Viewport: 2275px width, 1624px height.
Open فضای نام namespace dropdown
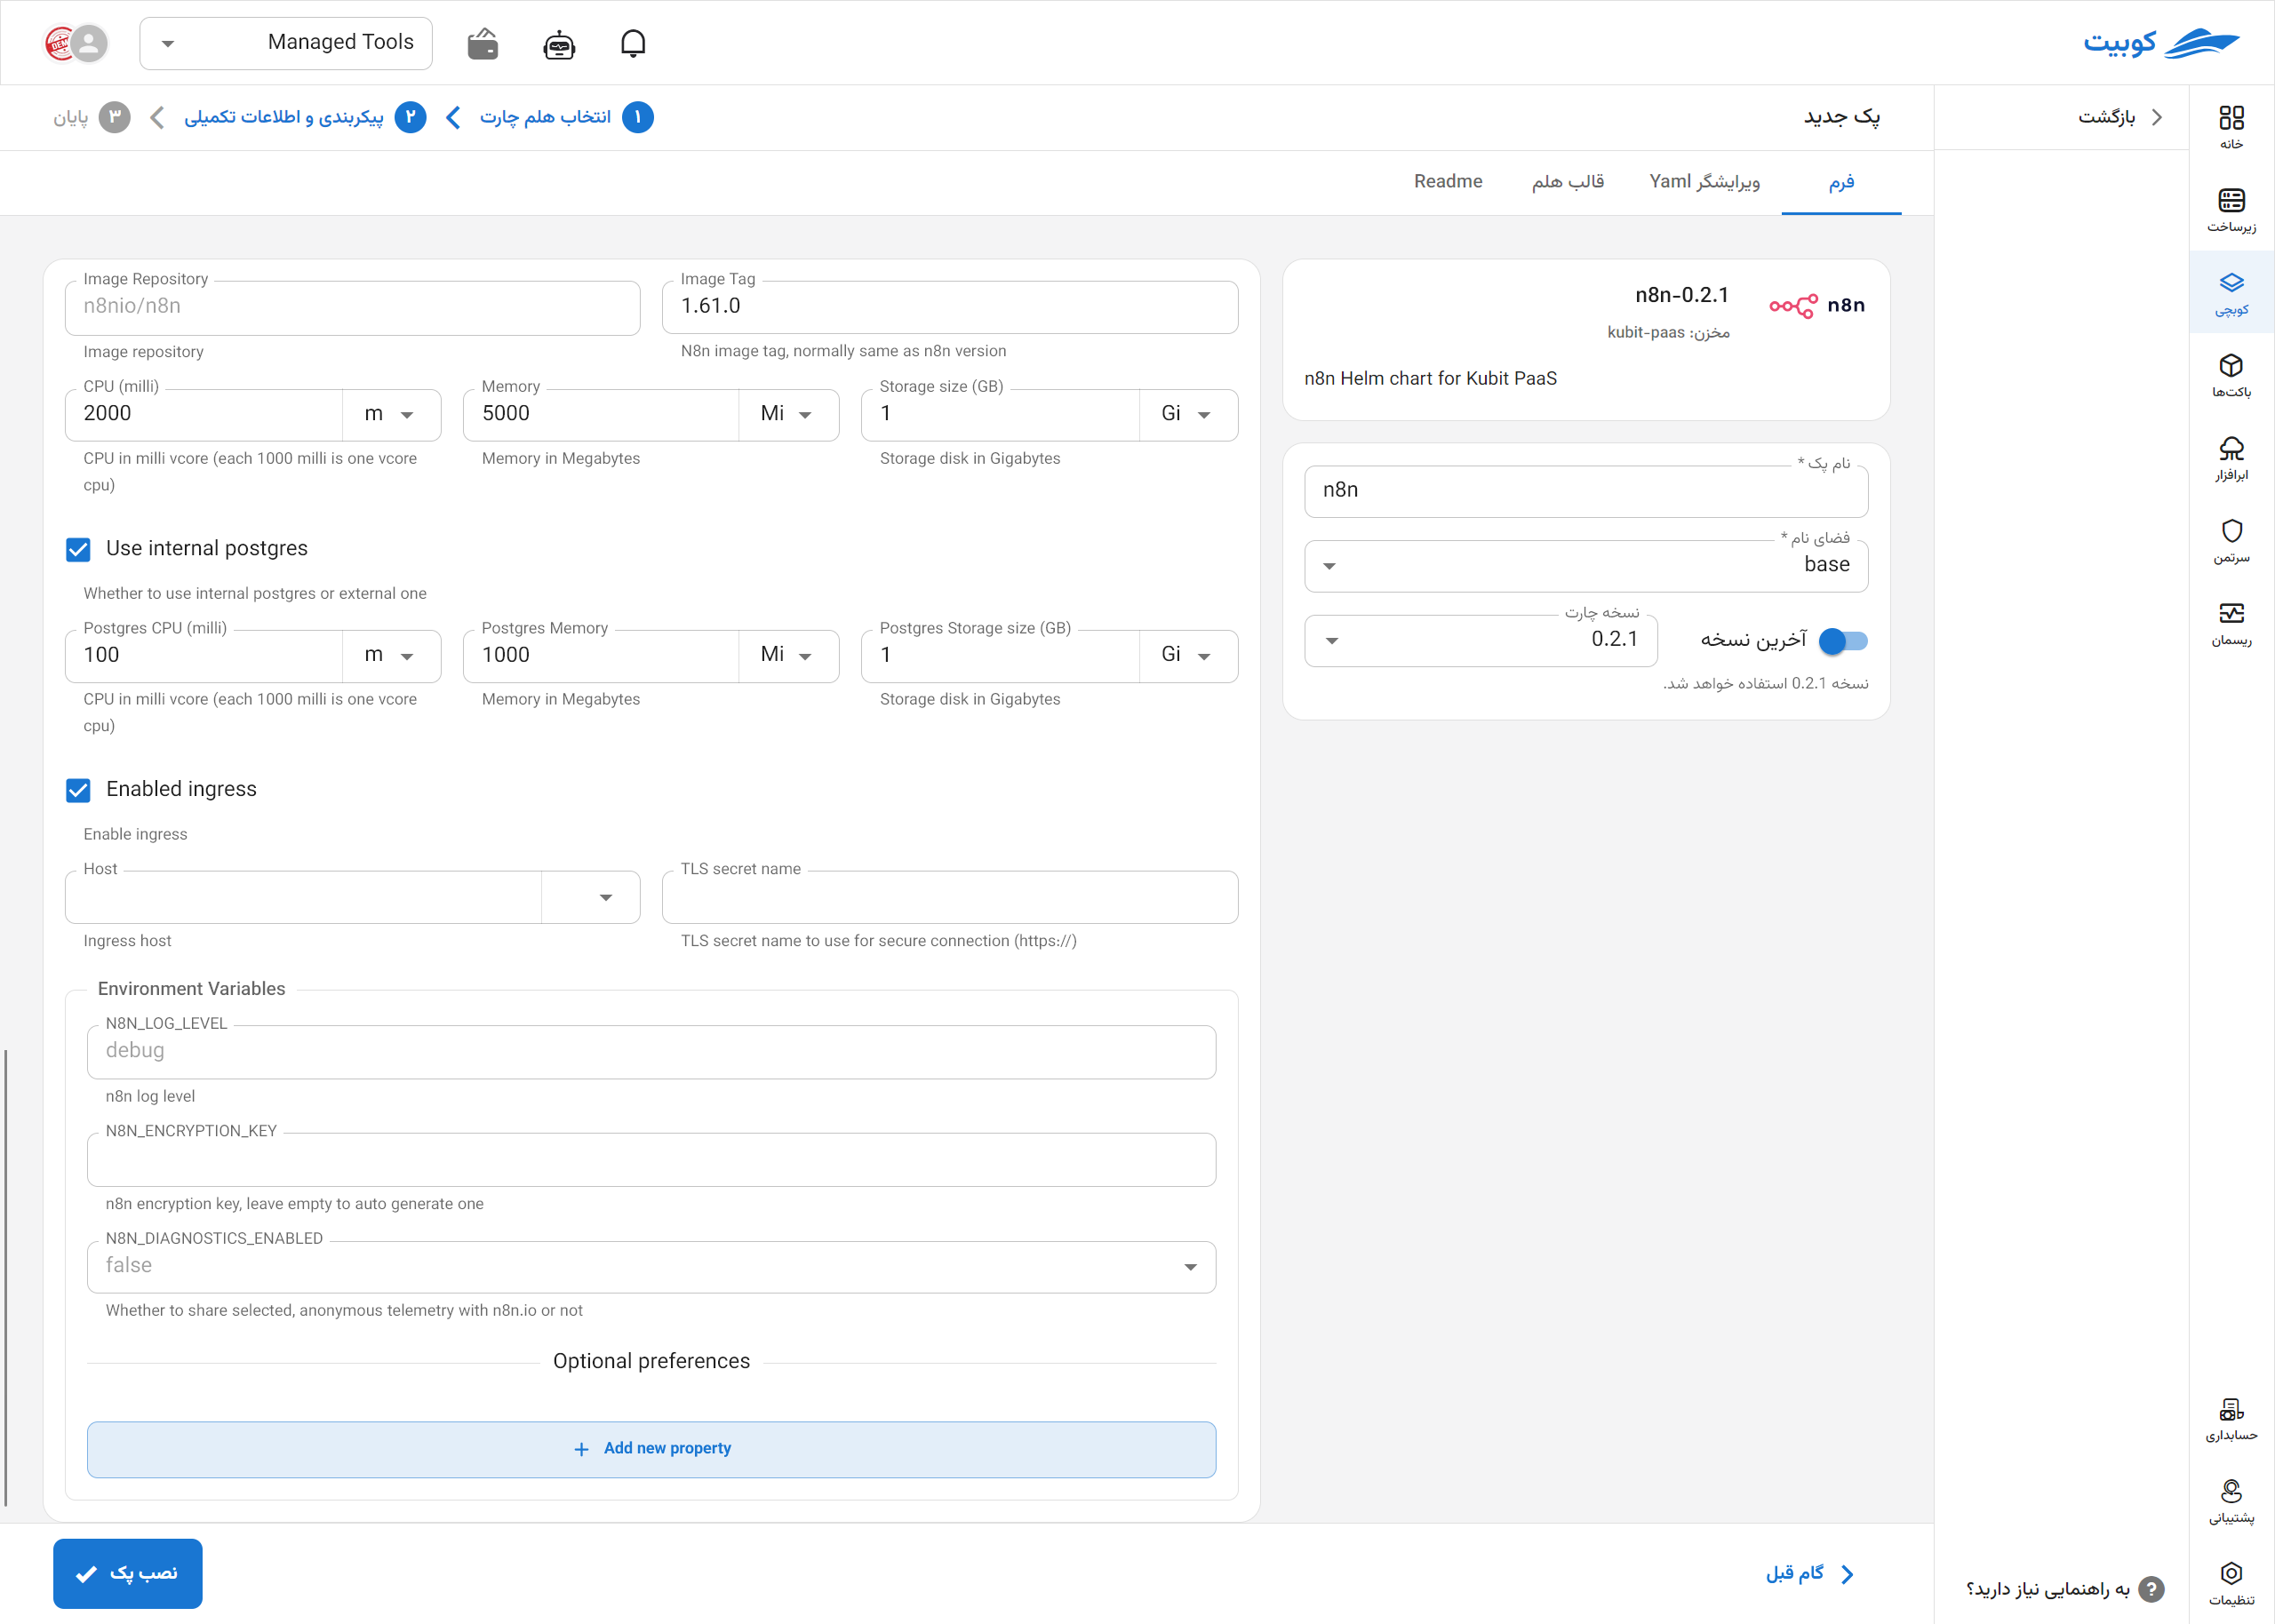(1586, 566)
